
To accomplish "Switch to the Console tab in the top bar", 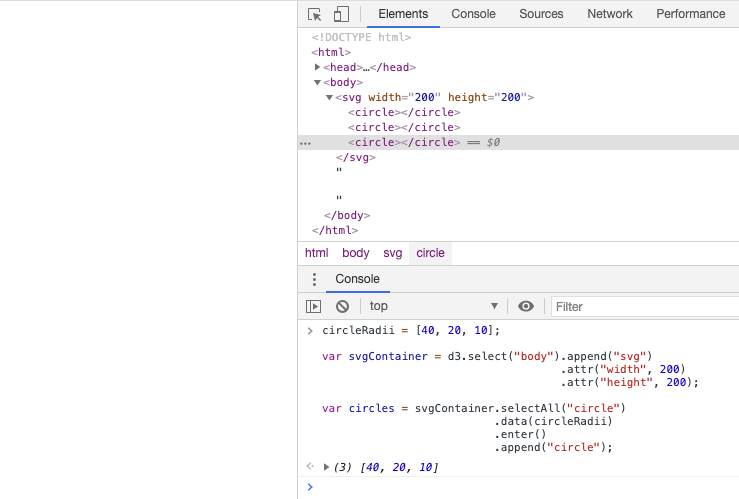I will coord(473,14).
